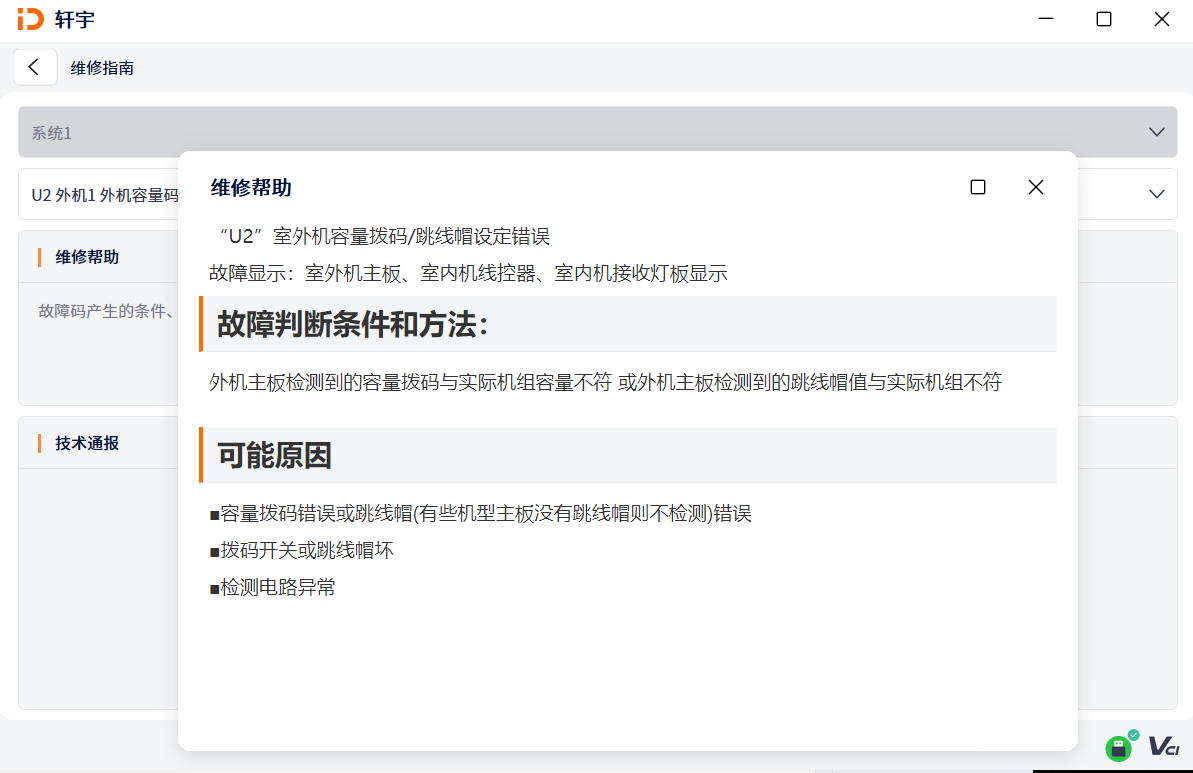The width and height of the screenshot is (1193, 773).
Task: Click the 检测电路异常 list item
Action: (x=273, y=587)
